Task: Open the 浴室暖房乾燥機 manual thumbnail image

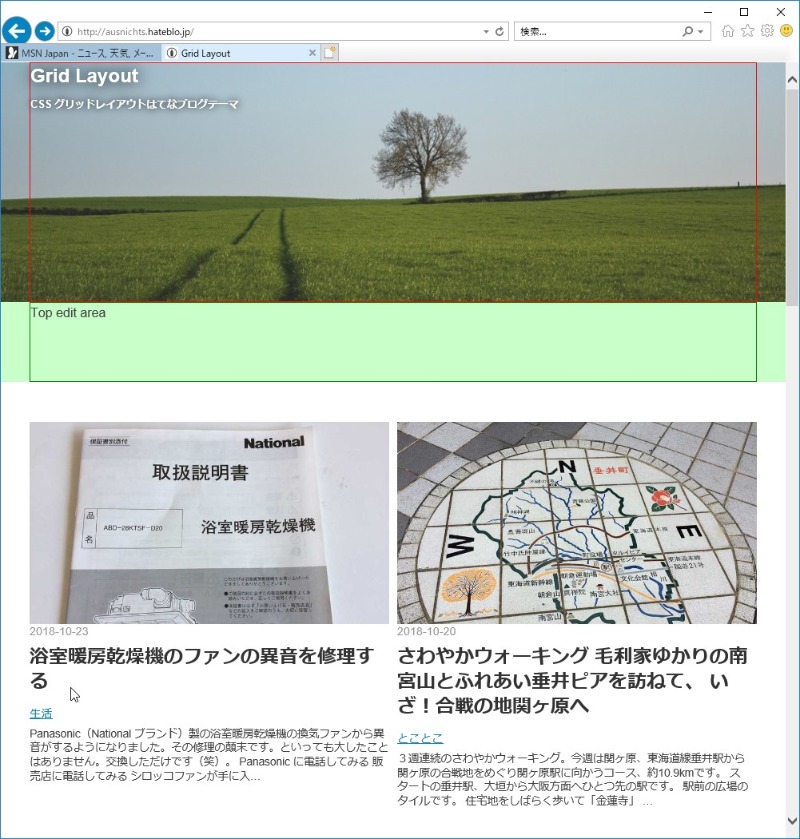Action: pos(209,522)
